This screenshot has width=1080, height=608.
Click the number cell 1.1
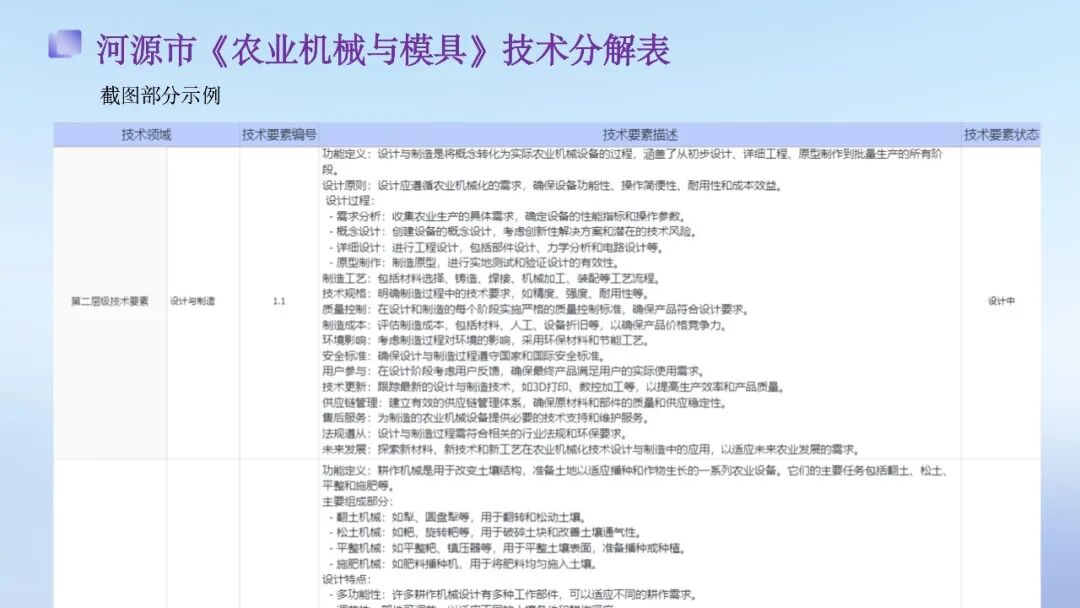click(x=279, y=301)
